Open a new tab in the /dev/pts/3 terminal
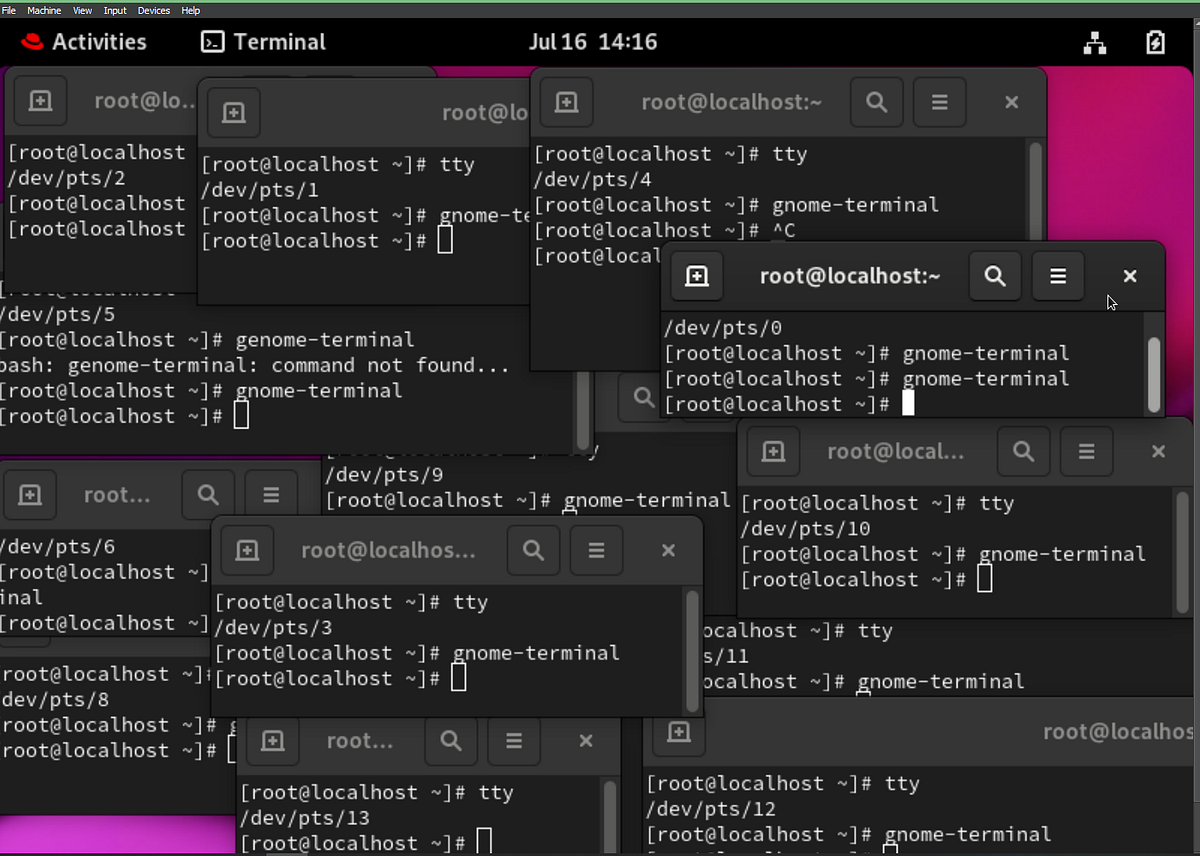The width and height of the screenshot is (1200, 856). click(247, 550)
